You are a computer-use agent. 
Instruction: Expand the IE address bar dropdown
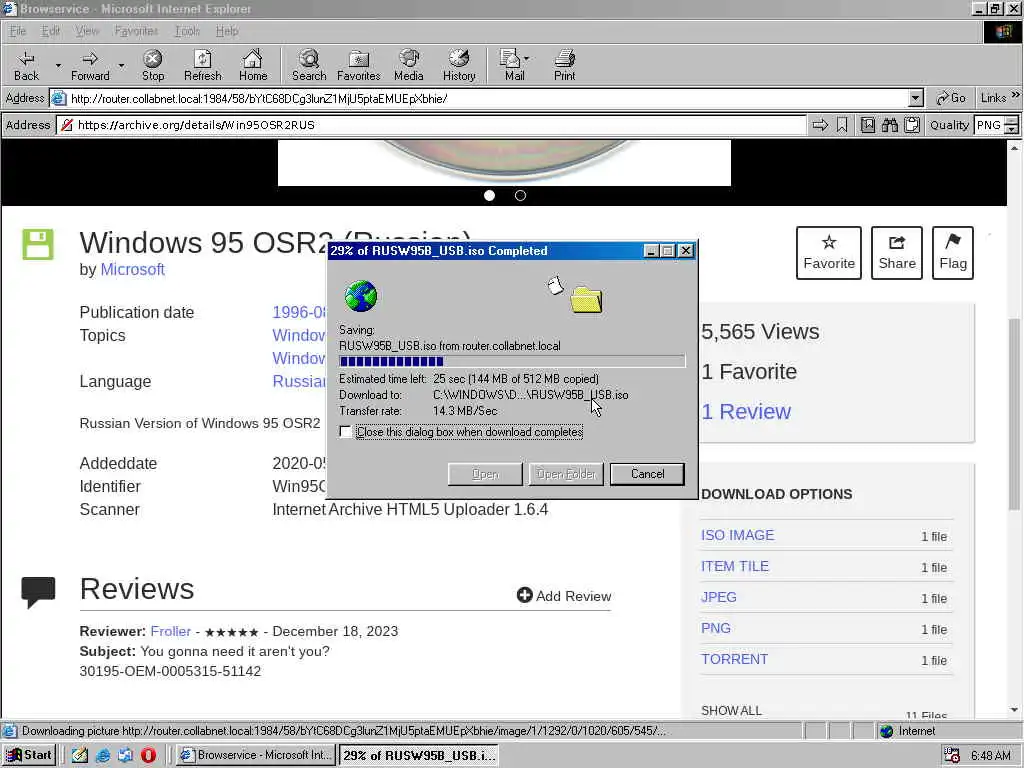[x=916, y=99]
